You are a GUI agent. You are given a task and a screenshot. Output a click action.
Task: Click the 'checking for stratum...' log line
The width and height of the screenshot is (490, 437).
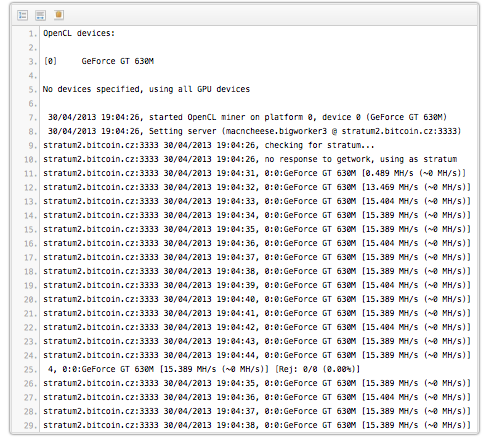209,145
